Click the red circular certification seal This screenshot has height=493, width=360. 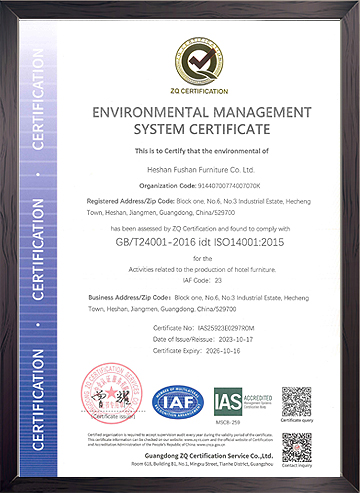tap(112, 393)
